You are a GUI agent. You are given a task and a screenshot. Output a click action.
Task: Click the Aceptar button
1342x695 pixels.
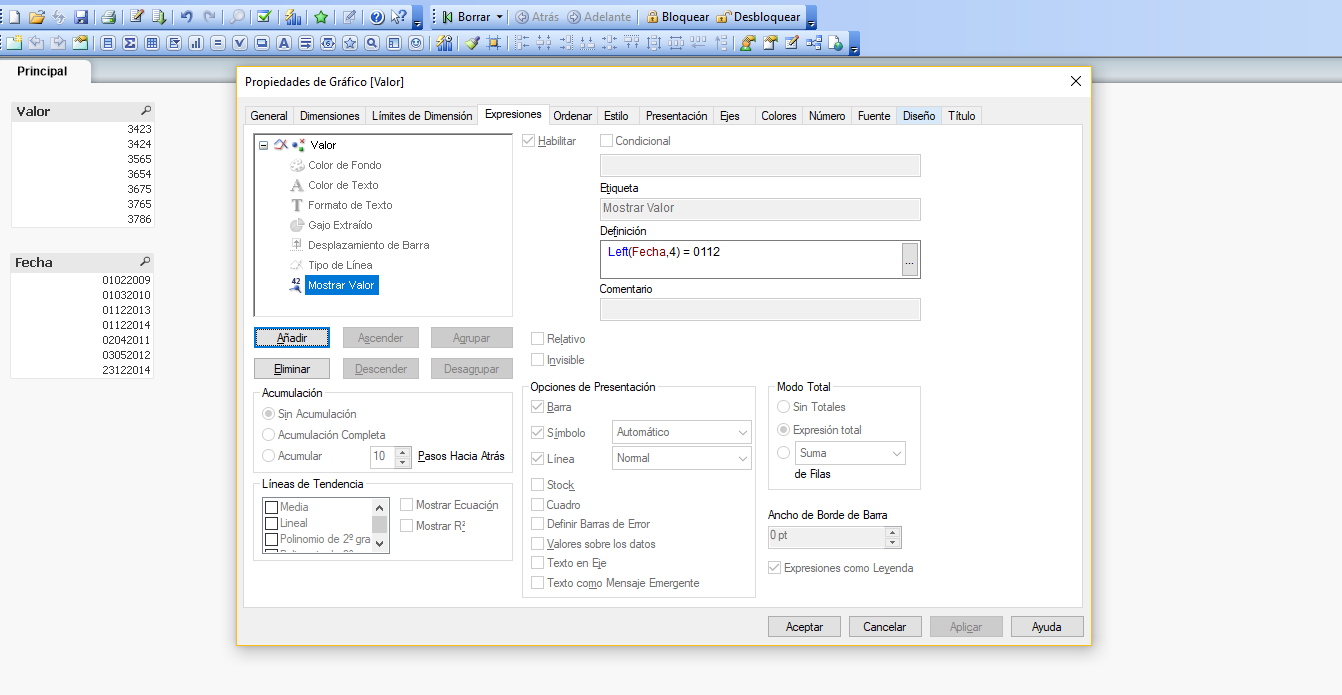pos(804,627)
